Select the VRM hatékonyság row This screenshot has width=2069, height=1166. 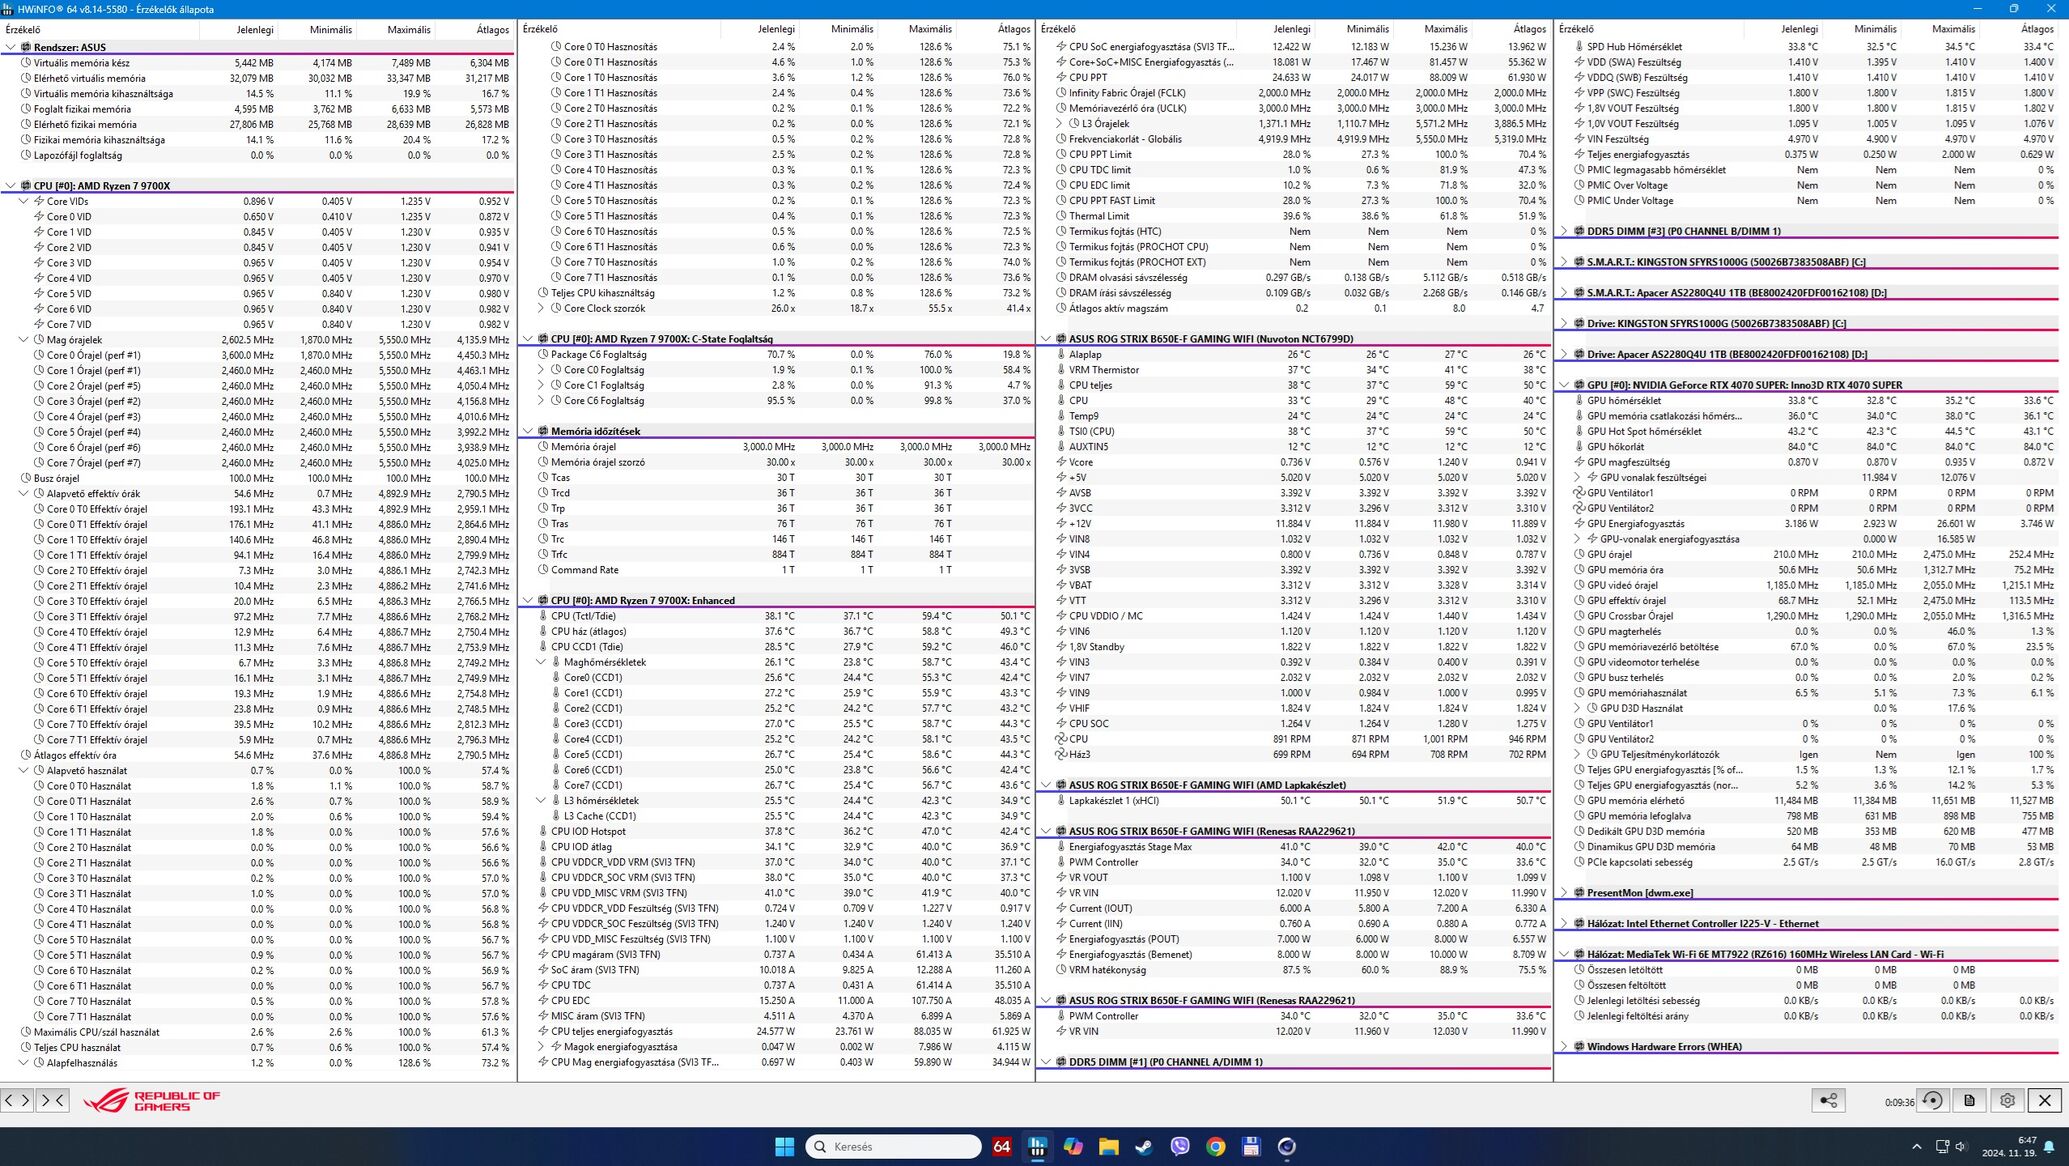pos(1294,970)
